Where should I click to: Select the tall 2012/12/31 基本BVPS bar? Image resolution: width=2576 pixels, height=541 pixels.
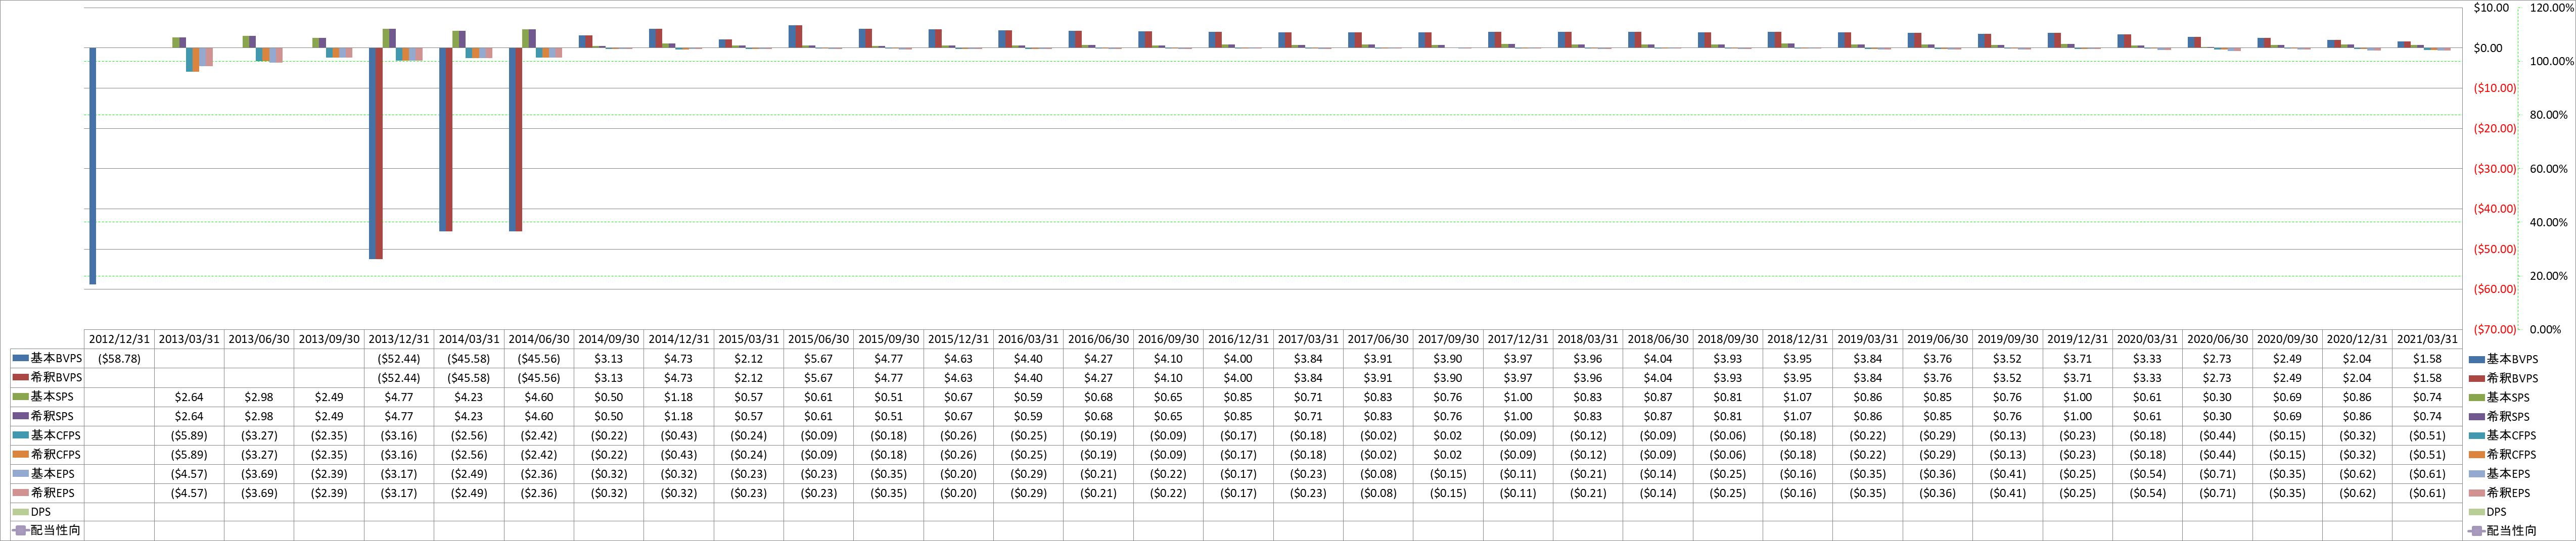pos(93,166)
